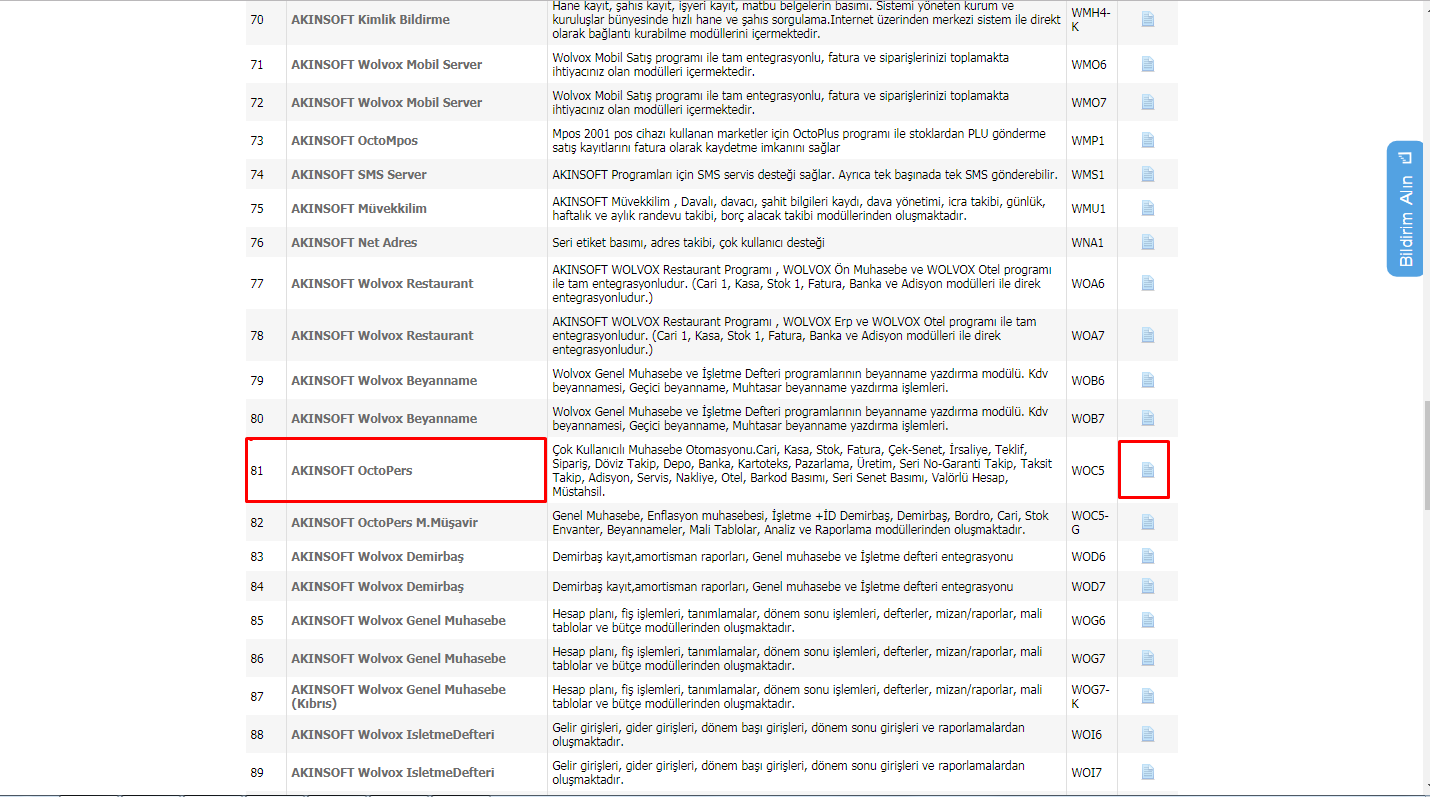This screenshot has width=1430, height=797.
Task: Click the document icon in row 81
Action: click(1147, 470)
